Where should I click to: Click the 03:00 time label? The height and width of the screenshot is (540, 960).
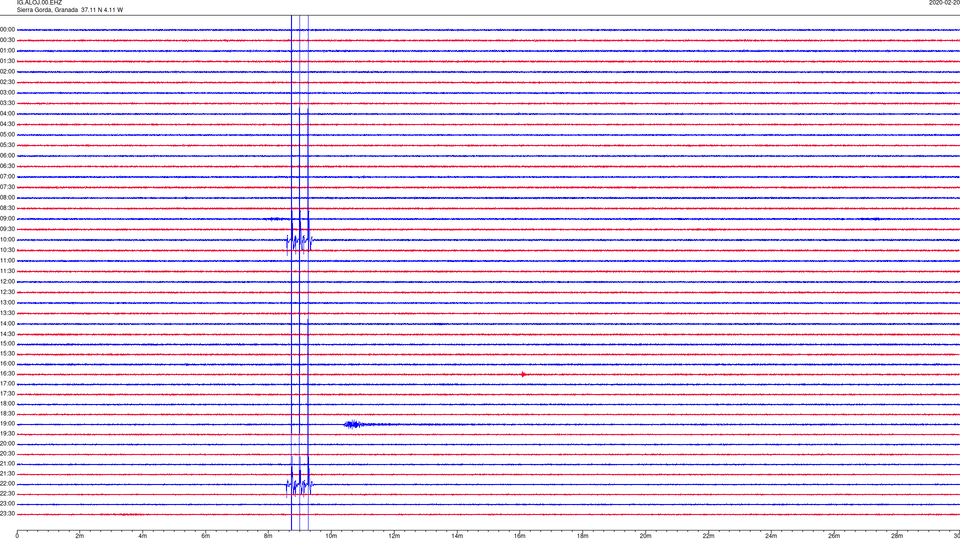click(x=7, y=92)
